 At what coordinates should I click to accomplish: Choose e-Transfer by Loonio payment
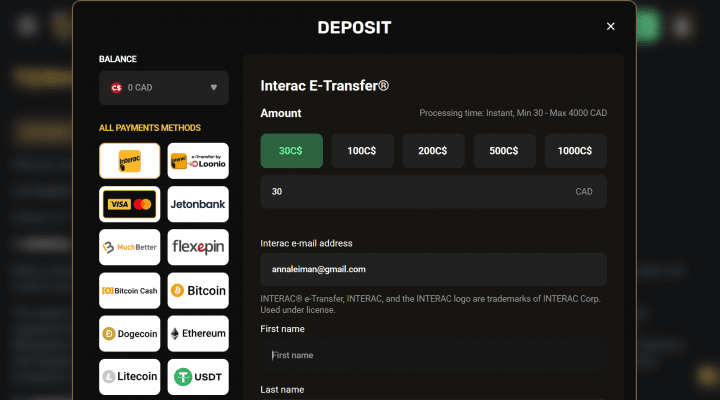pos(198,161)
